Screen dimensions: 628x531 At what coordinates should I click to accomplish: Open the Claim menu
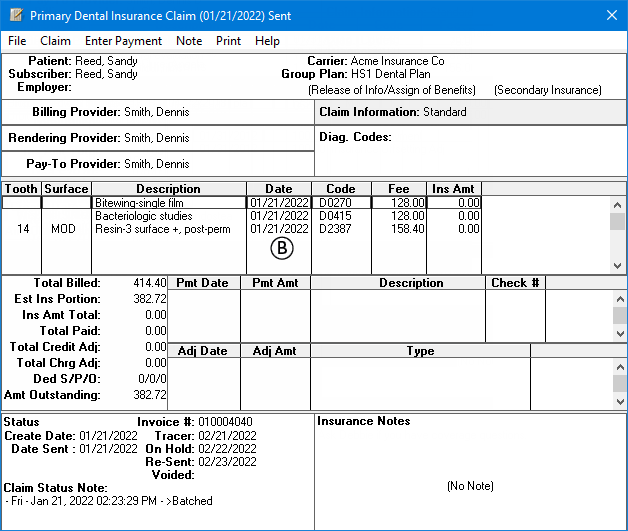click(x=55, y=41)
